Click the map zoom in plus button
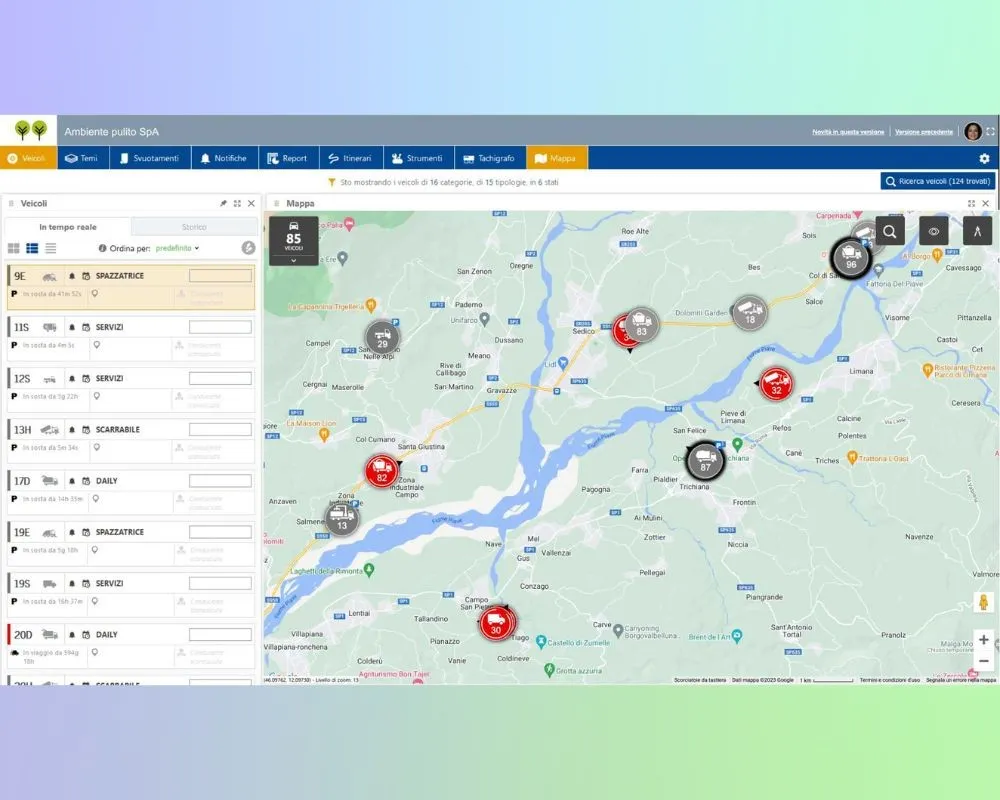 point(983,639)
